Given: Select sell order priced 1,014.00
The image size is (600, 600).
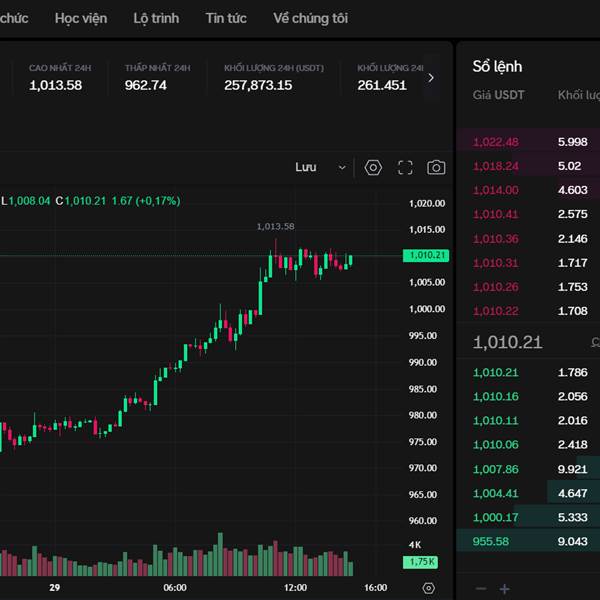Looking at the screenshot, I should click(x=495, y=190).
